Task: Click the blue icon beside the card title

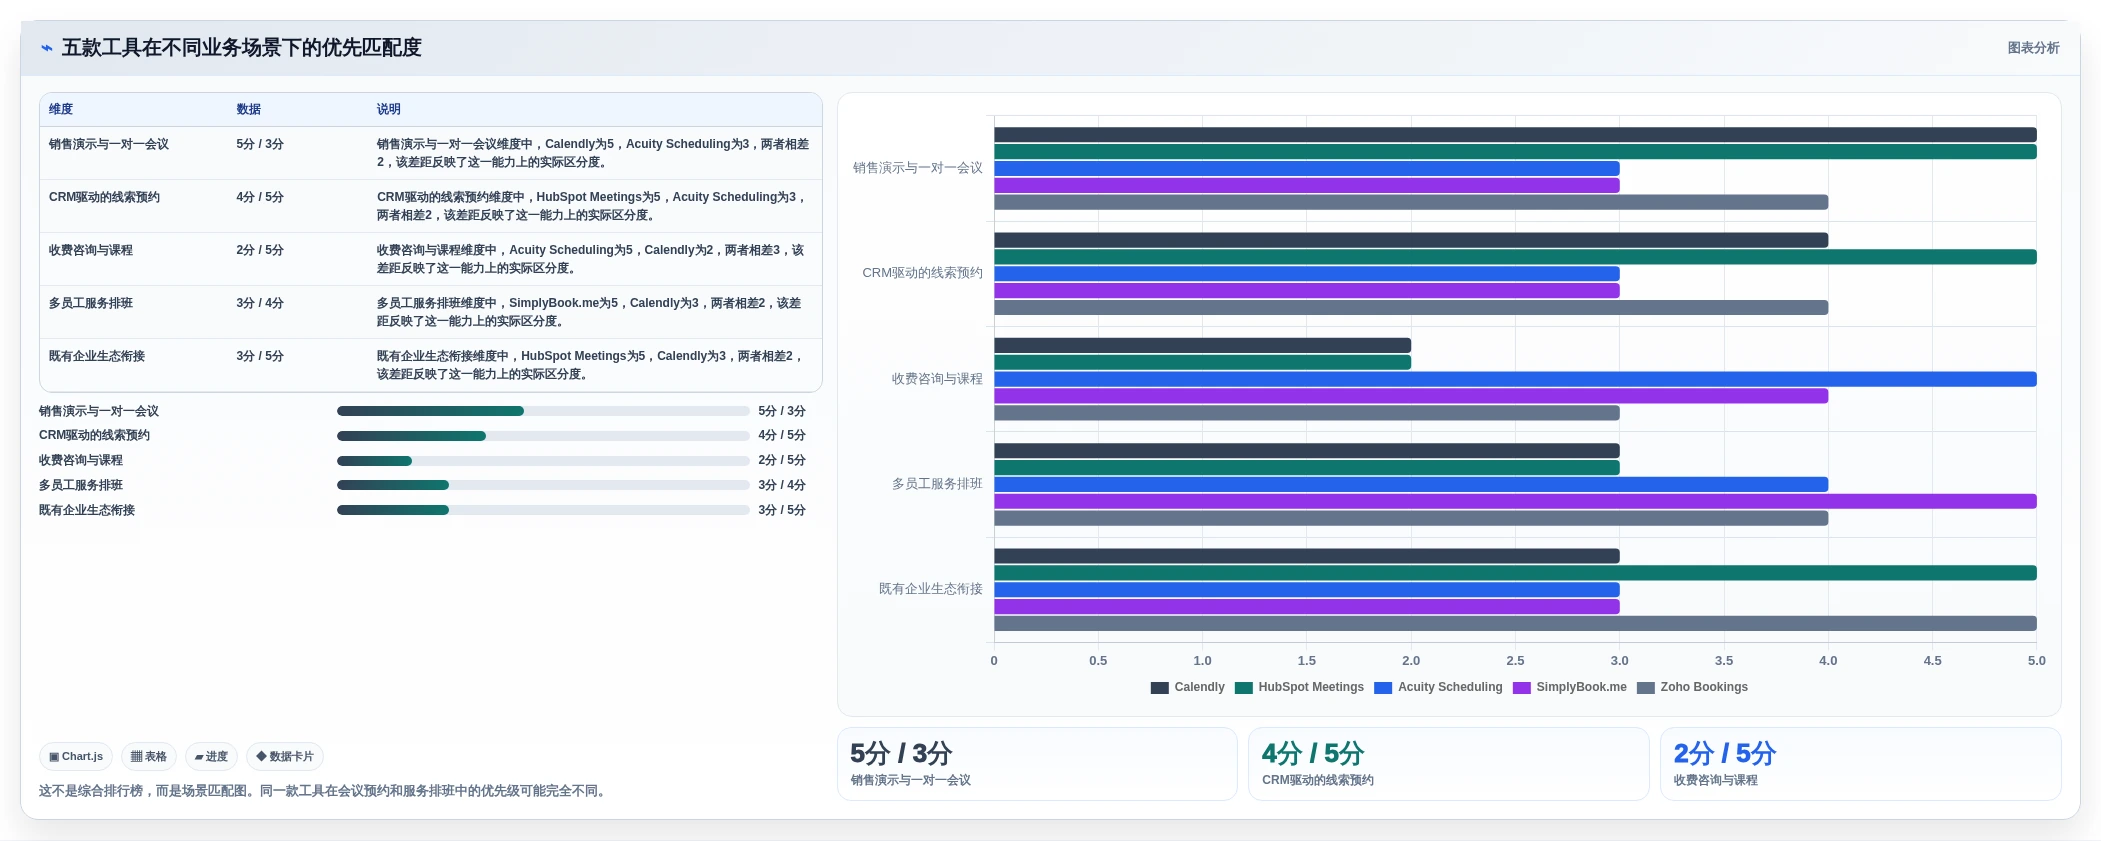Action: click(46, 48)
